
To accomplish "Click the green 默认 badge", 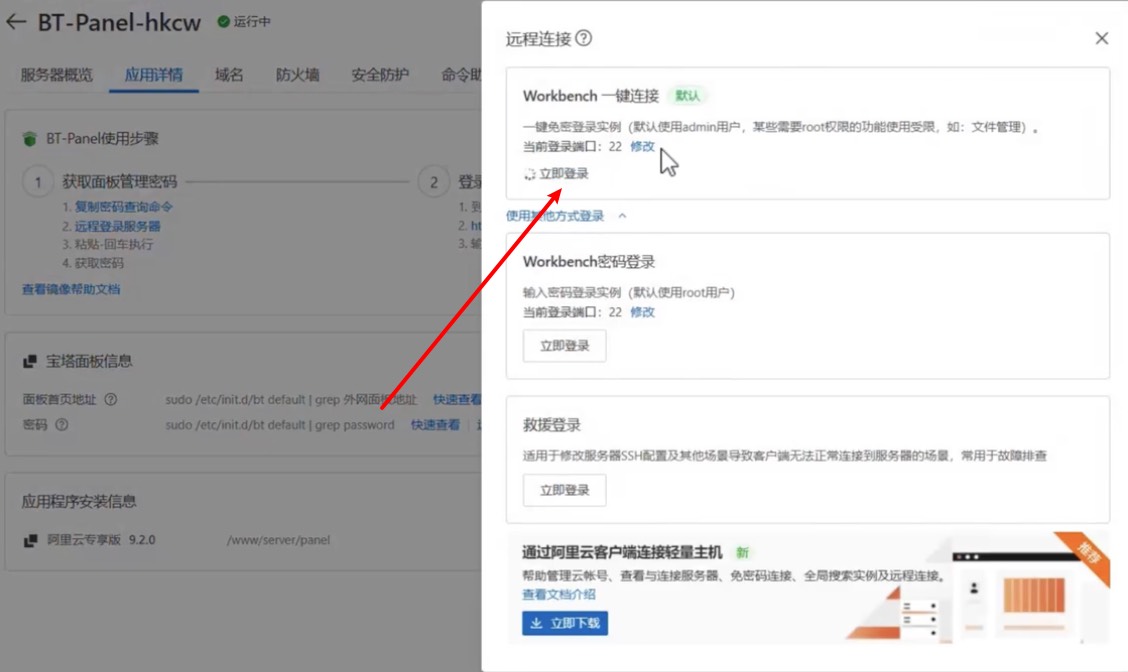I will 687,96.
